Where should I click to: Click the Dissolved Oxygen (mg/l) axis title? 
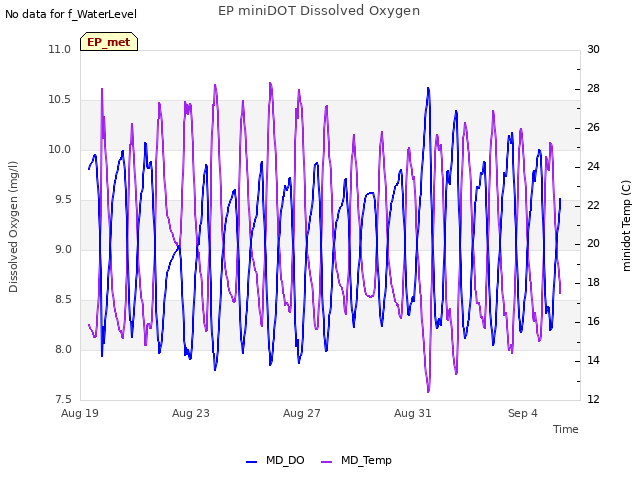[x=13, y=227]
